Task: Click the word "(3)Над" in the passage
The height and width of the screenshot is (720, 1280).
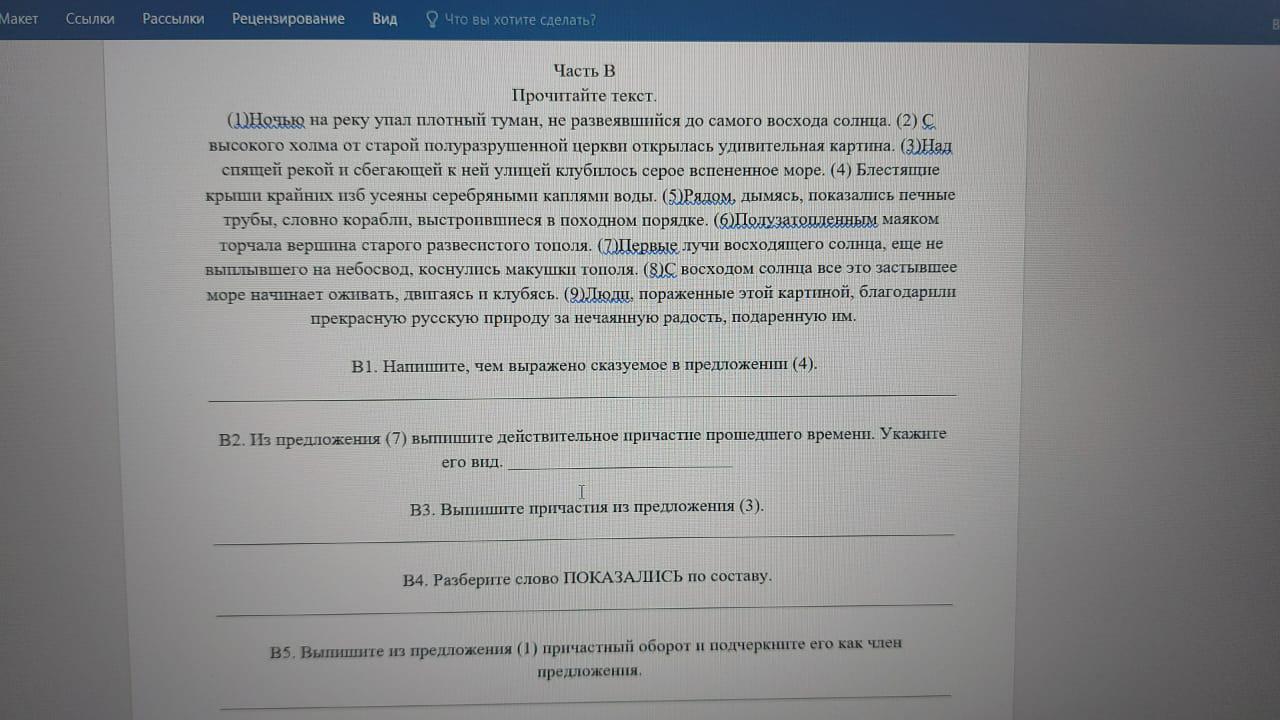Action: (926, 146)
